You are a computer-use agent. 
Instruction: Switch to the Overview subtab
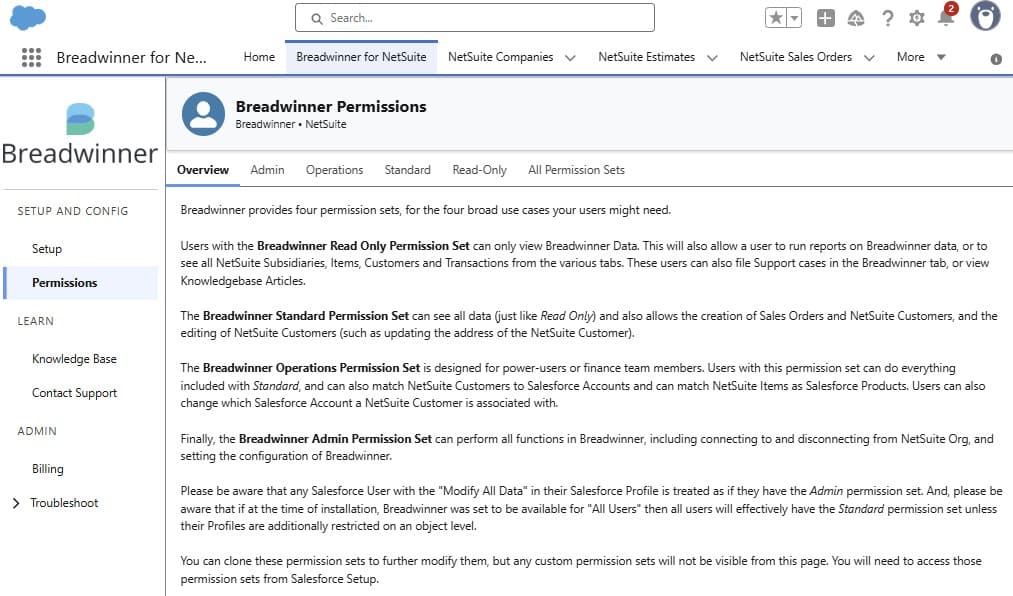(203, 170)
